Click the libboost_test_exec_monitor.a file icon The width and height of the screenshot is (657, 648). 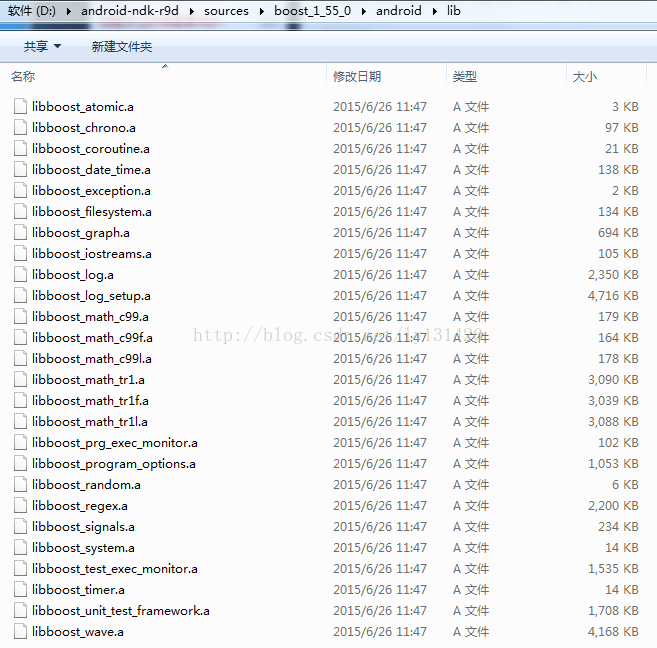coord(20,568)
